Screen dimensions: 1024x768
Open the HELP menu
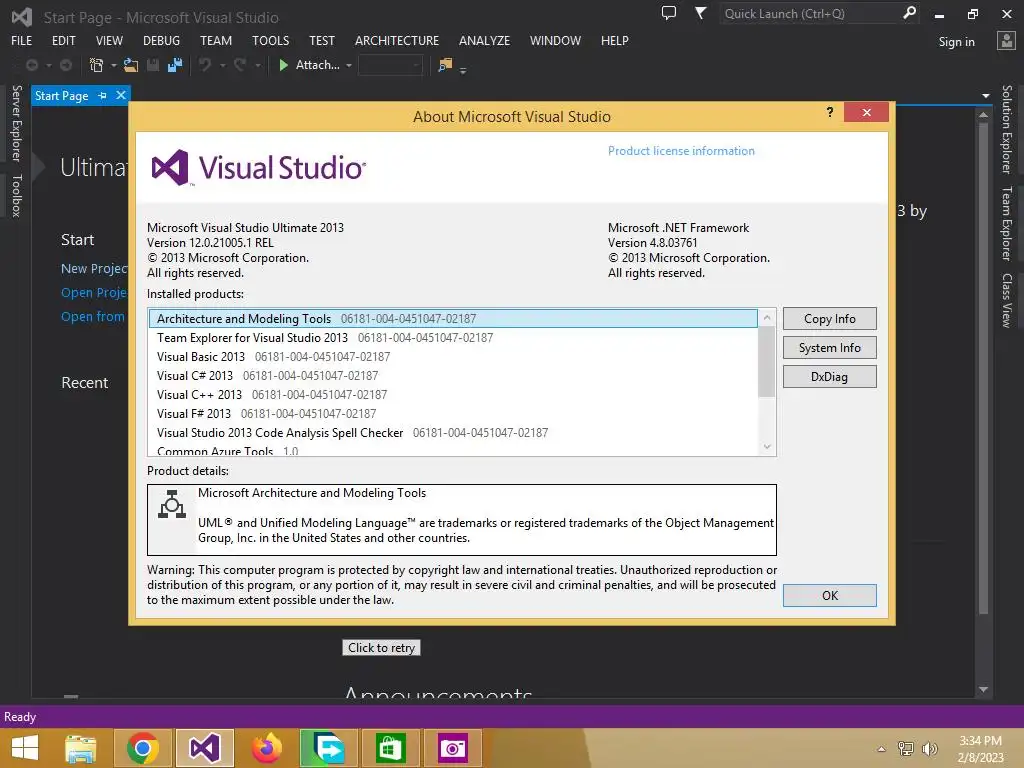click(x=615, y=40)
